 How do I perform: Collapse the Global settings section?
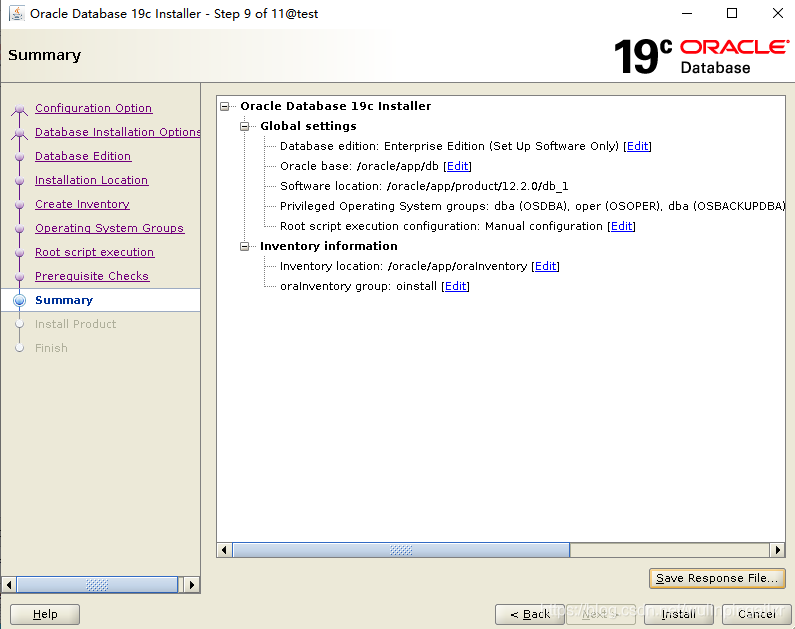pos(244,126)
